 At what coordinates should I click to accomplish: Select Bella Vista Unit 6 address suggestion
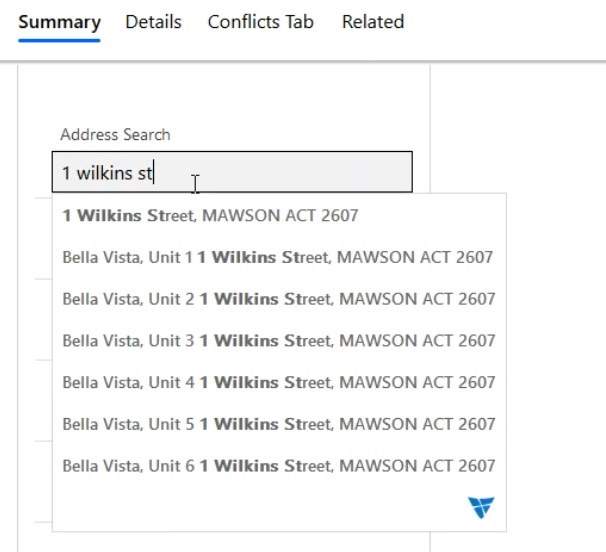point(279,466)
